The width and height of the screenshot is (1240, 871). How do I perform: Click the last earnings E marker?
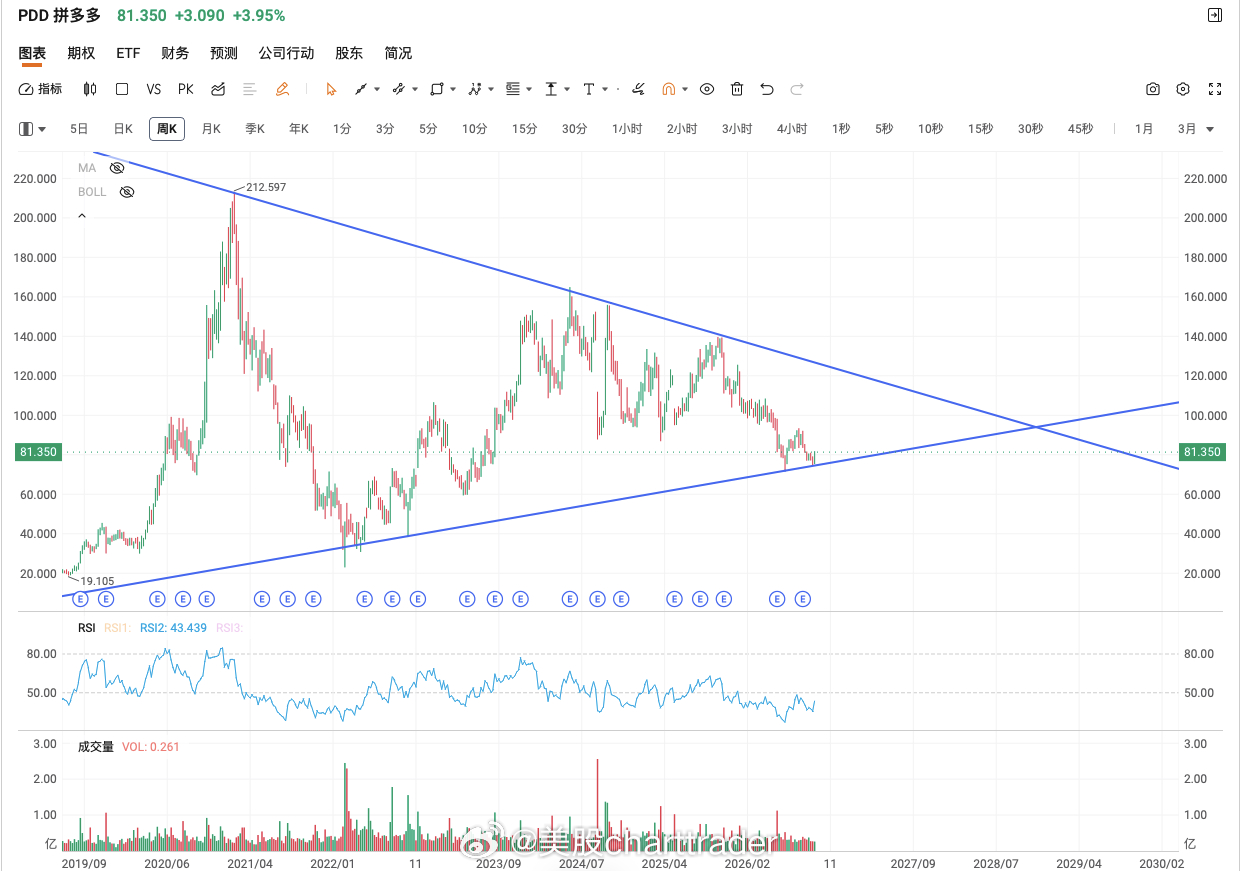(x=802, y=599)
